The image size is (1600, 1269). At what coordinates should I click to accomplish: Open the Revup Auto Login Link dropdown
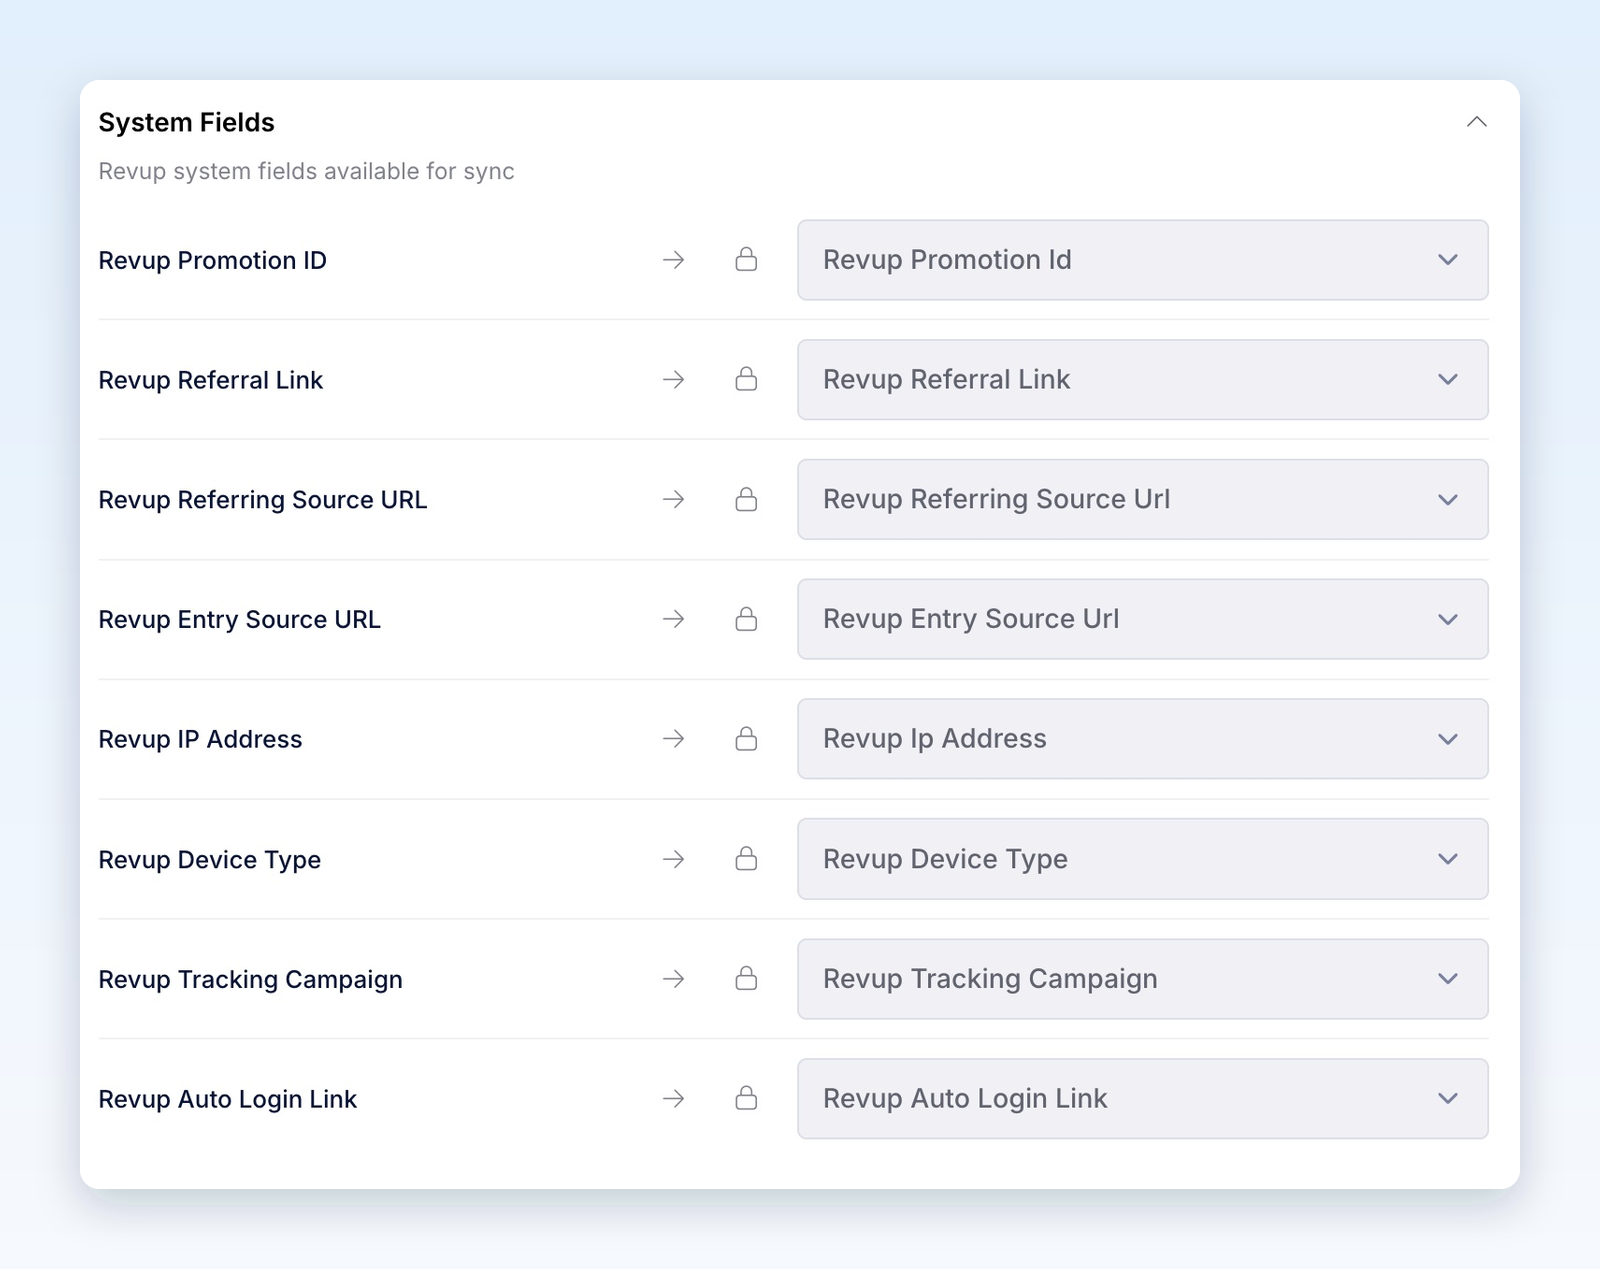1143,1098
